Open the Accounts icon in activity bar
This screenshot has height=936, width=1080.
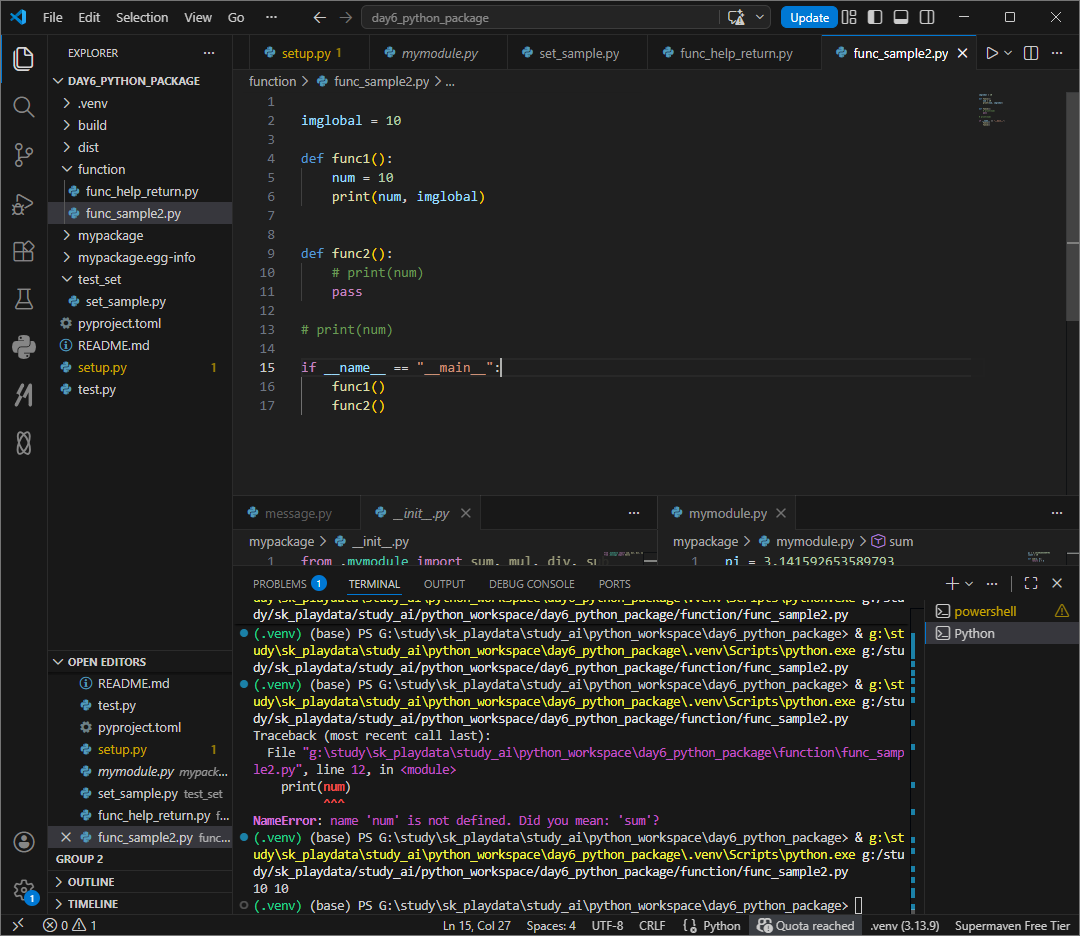[23, 842]
